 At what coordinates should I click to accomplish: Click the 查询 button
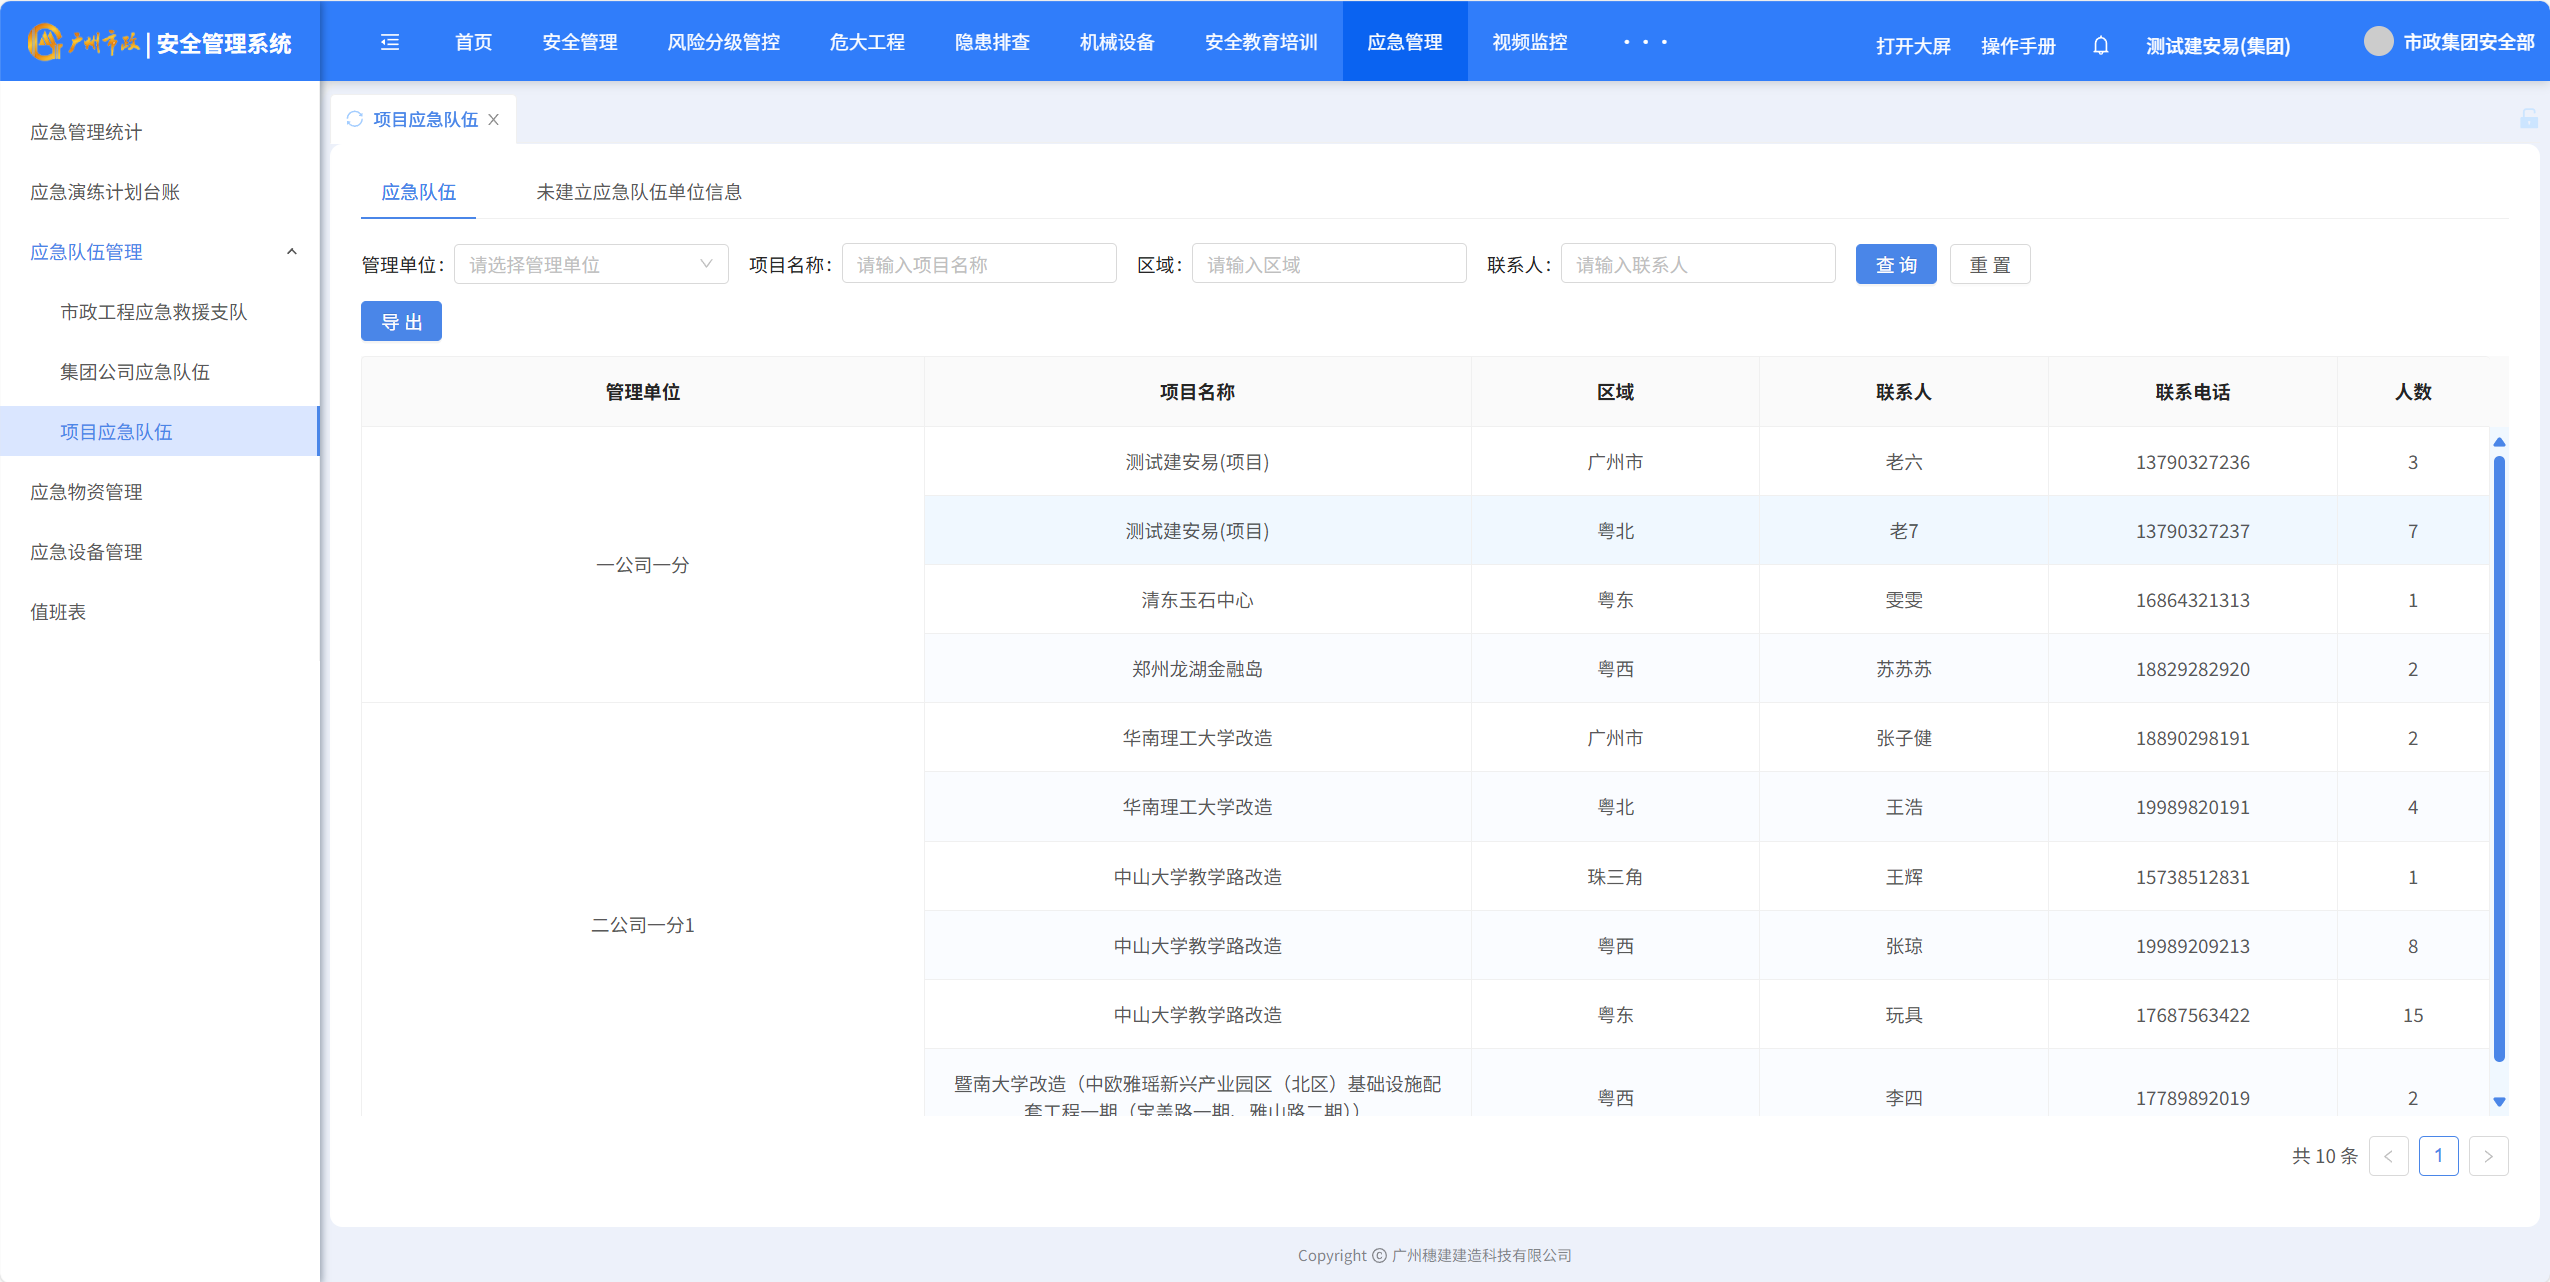[x=1895, y=264]
